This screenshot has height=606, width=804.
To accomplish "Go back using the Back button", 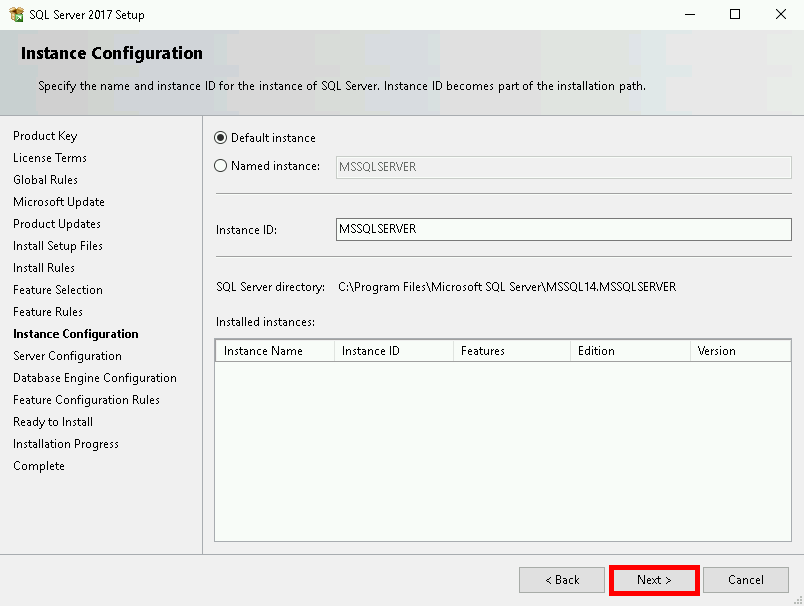I will tap(561, 580).
